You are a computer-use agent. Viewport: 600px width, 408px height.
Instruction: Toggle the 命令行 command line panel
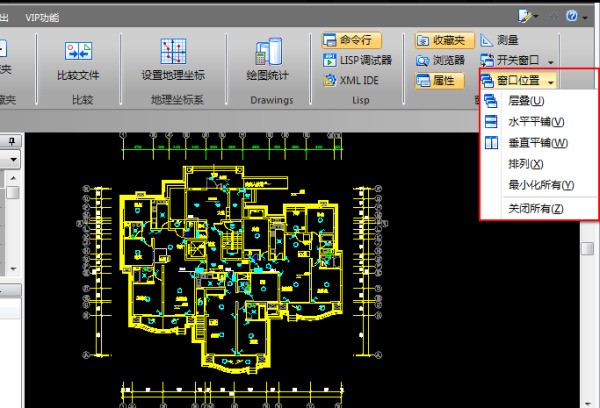click(x=352, y=41)
